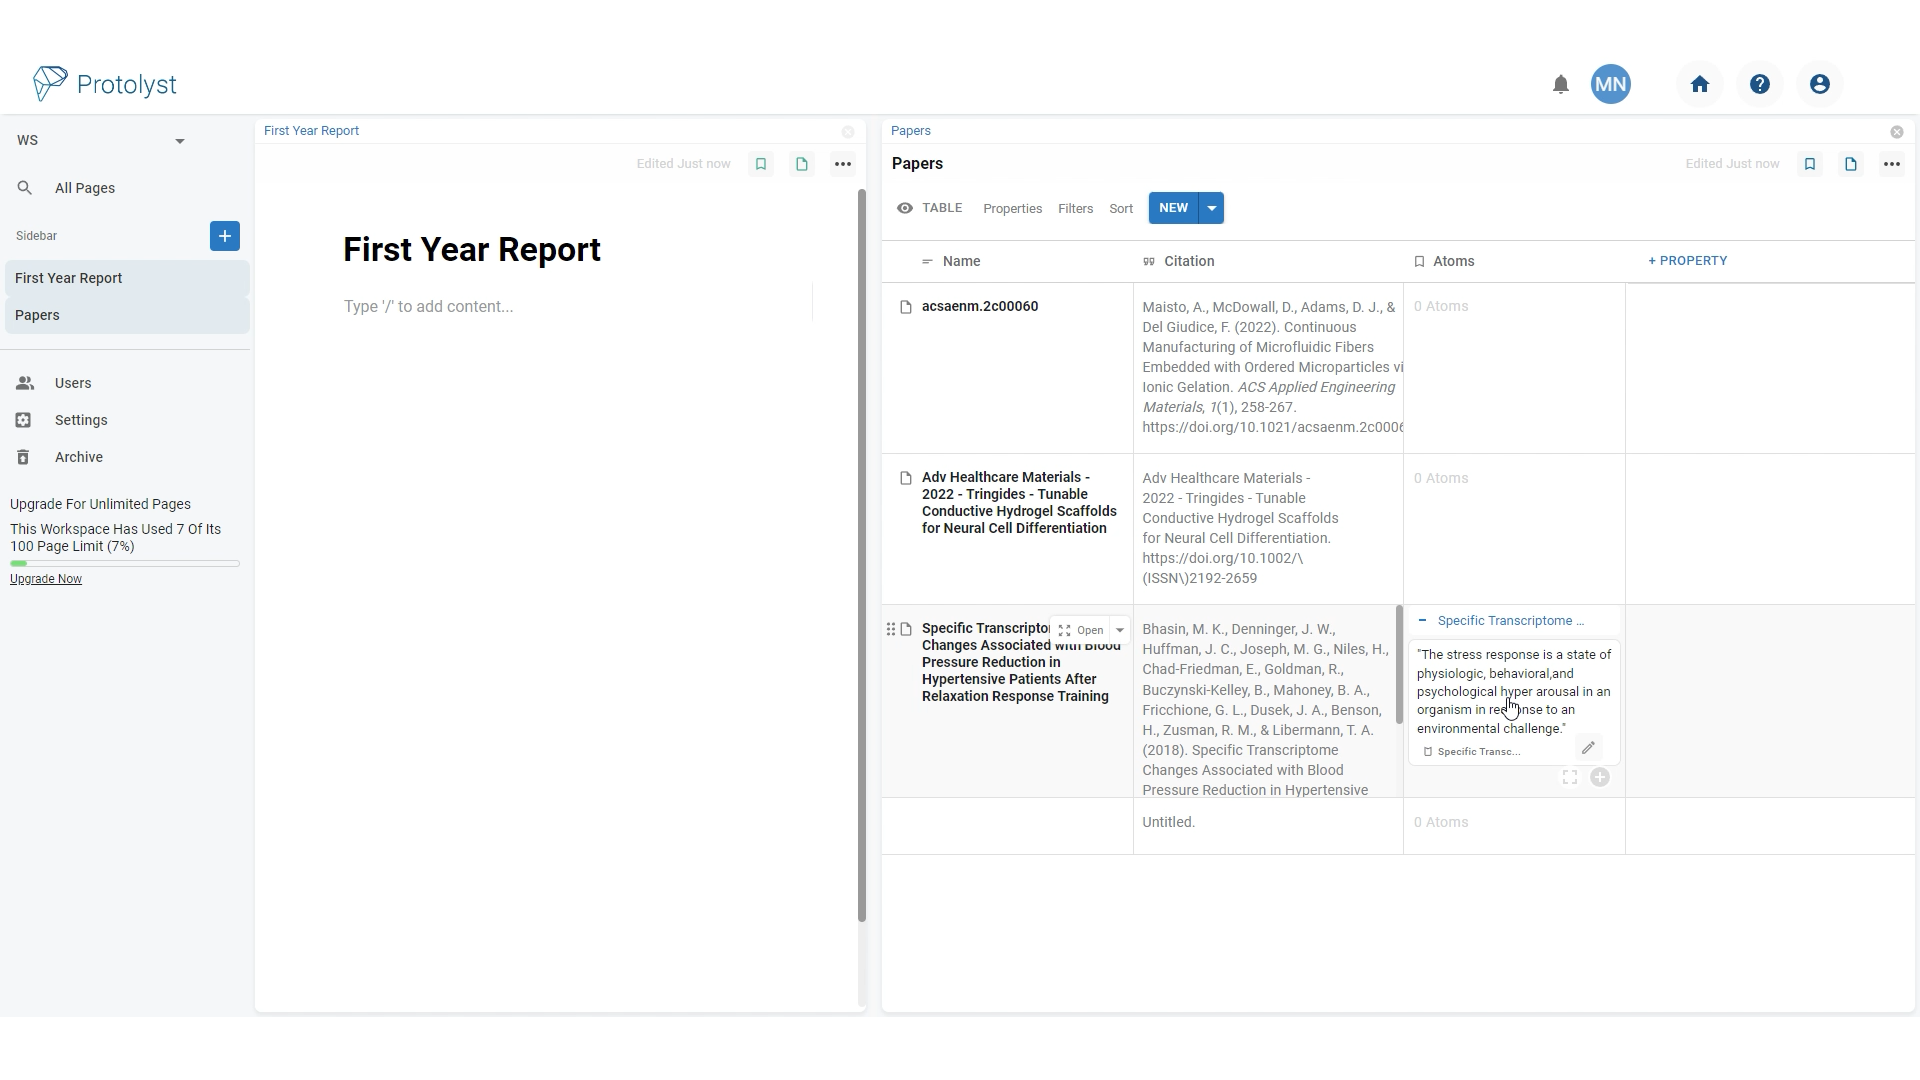Click the document icon next to Papers bookmark
This screenshot has height=1080, width=1920.
point(1850,163)
